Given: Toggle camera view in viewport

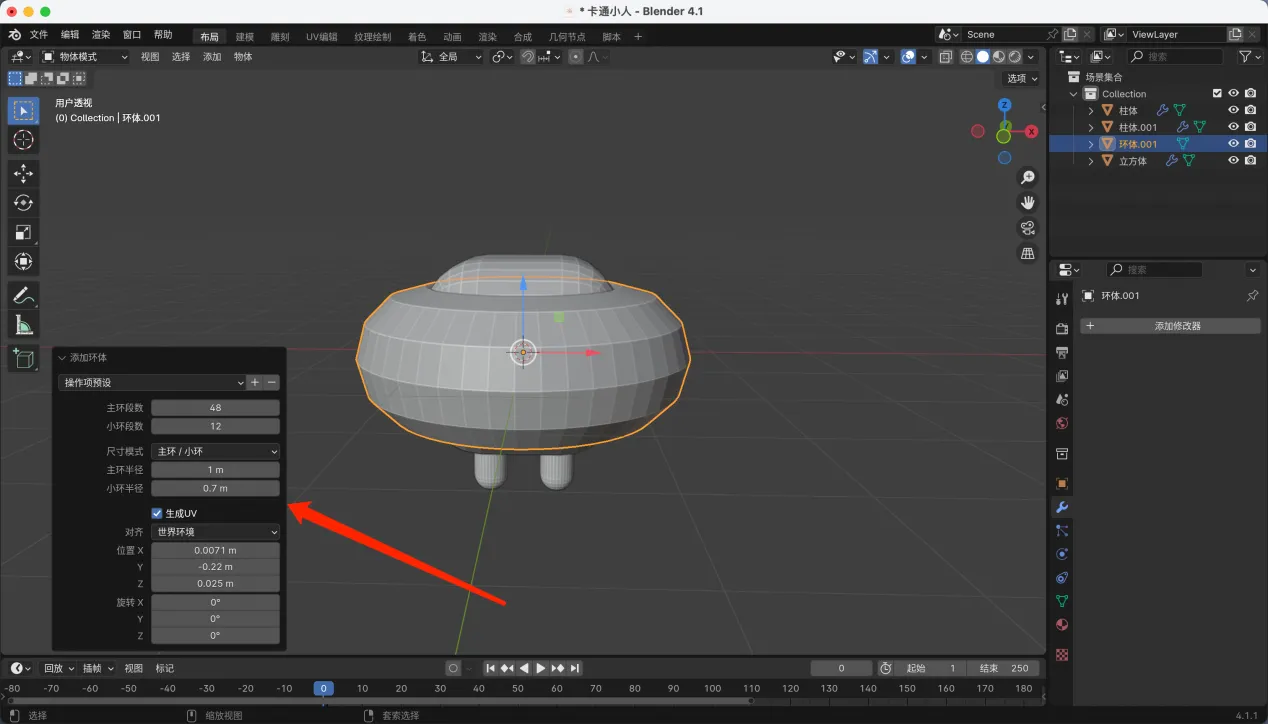Looking at the screenshot, I should (x=1027, y=228).
